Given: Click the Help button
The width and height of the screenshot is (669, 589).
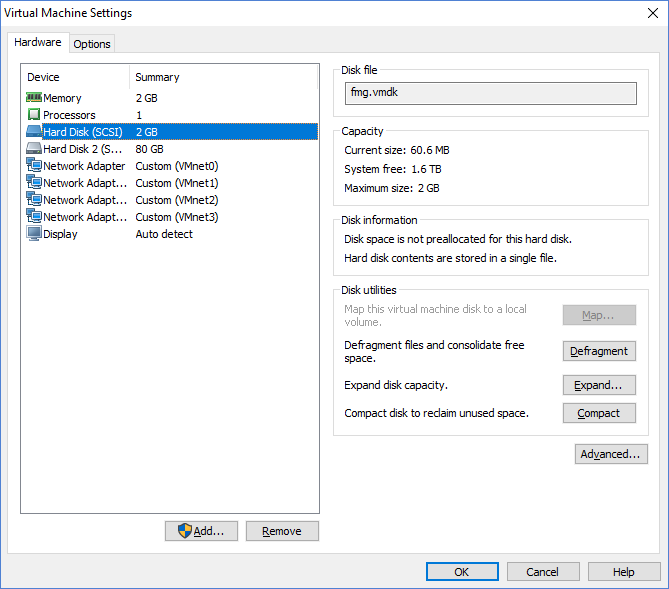Looking at the screenshot, I should tap(624, 572).
